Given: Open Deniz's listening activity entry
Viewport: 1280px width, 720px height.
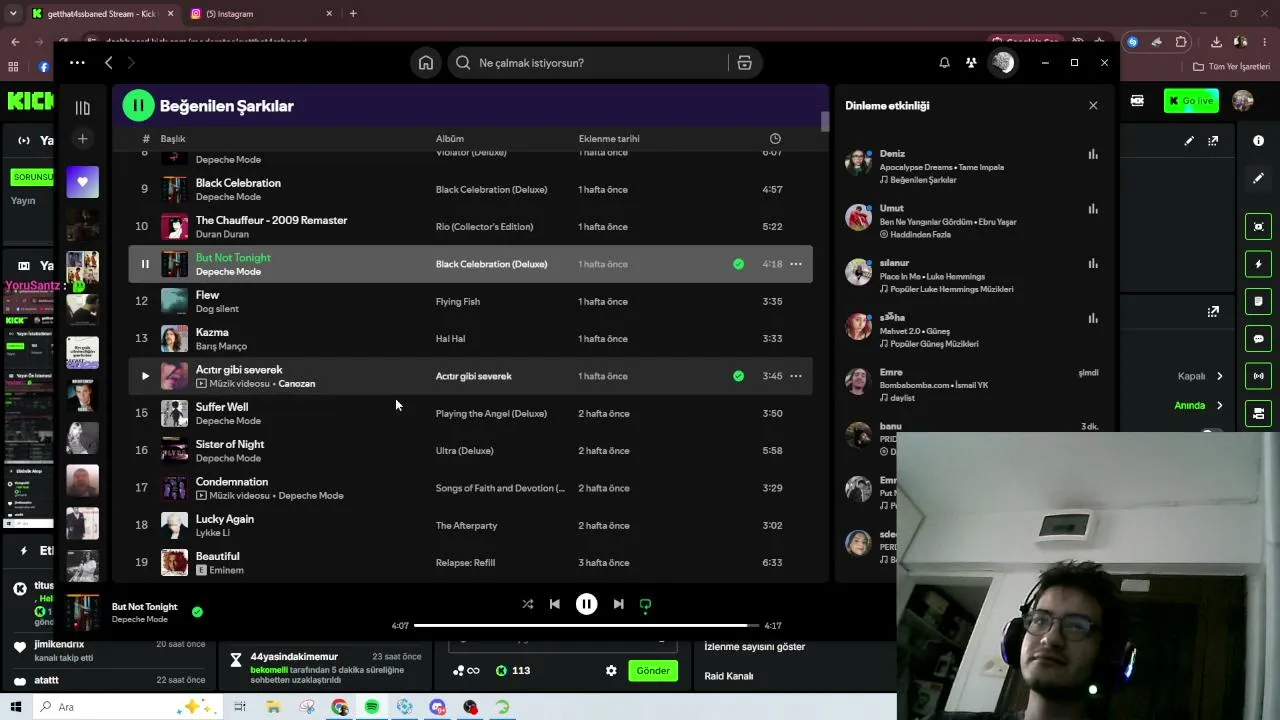Looking at the screenshot, I should (972, 167).
